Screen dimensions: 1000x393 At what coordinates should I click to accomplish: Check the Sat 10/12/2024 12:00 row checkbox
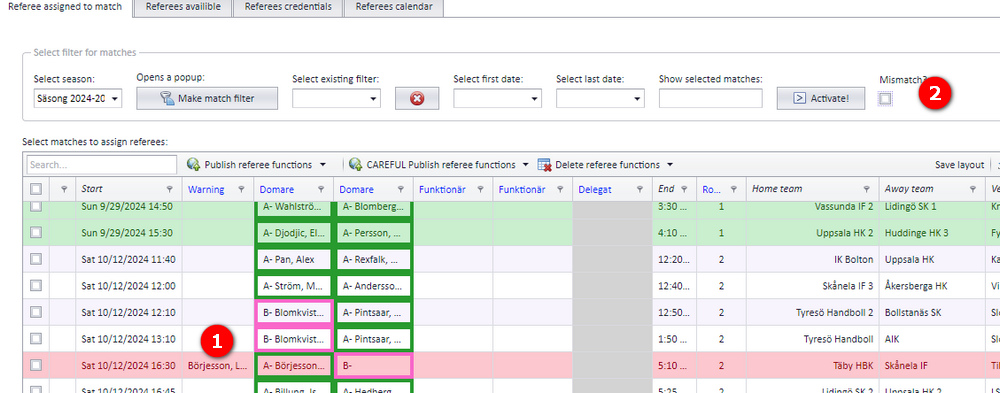pyautogui.click(x=36, y=285)
